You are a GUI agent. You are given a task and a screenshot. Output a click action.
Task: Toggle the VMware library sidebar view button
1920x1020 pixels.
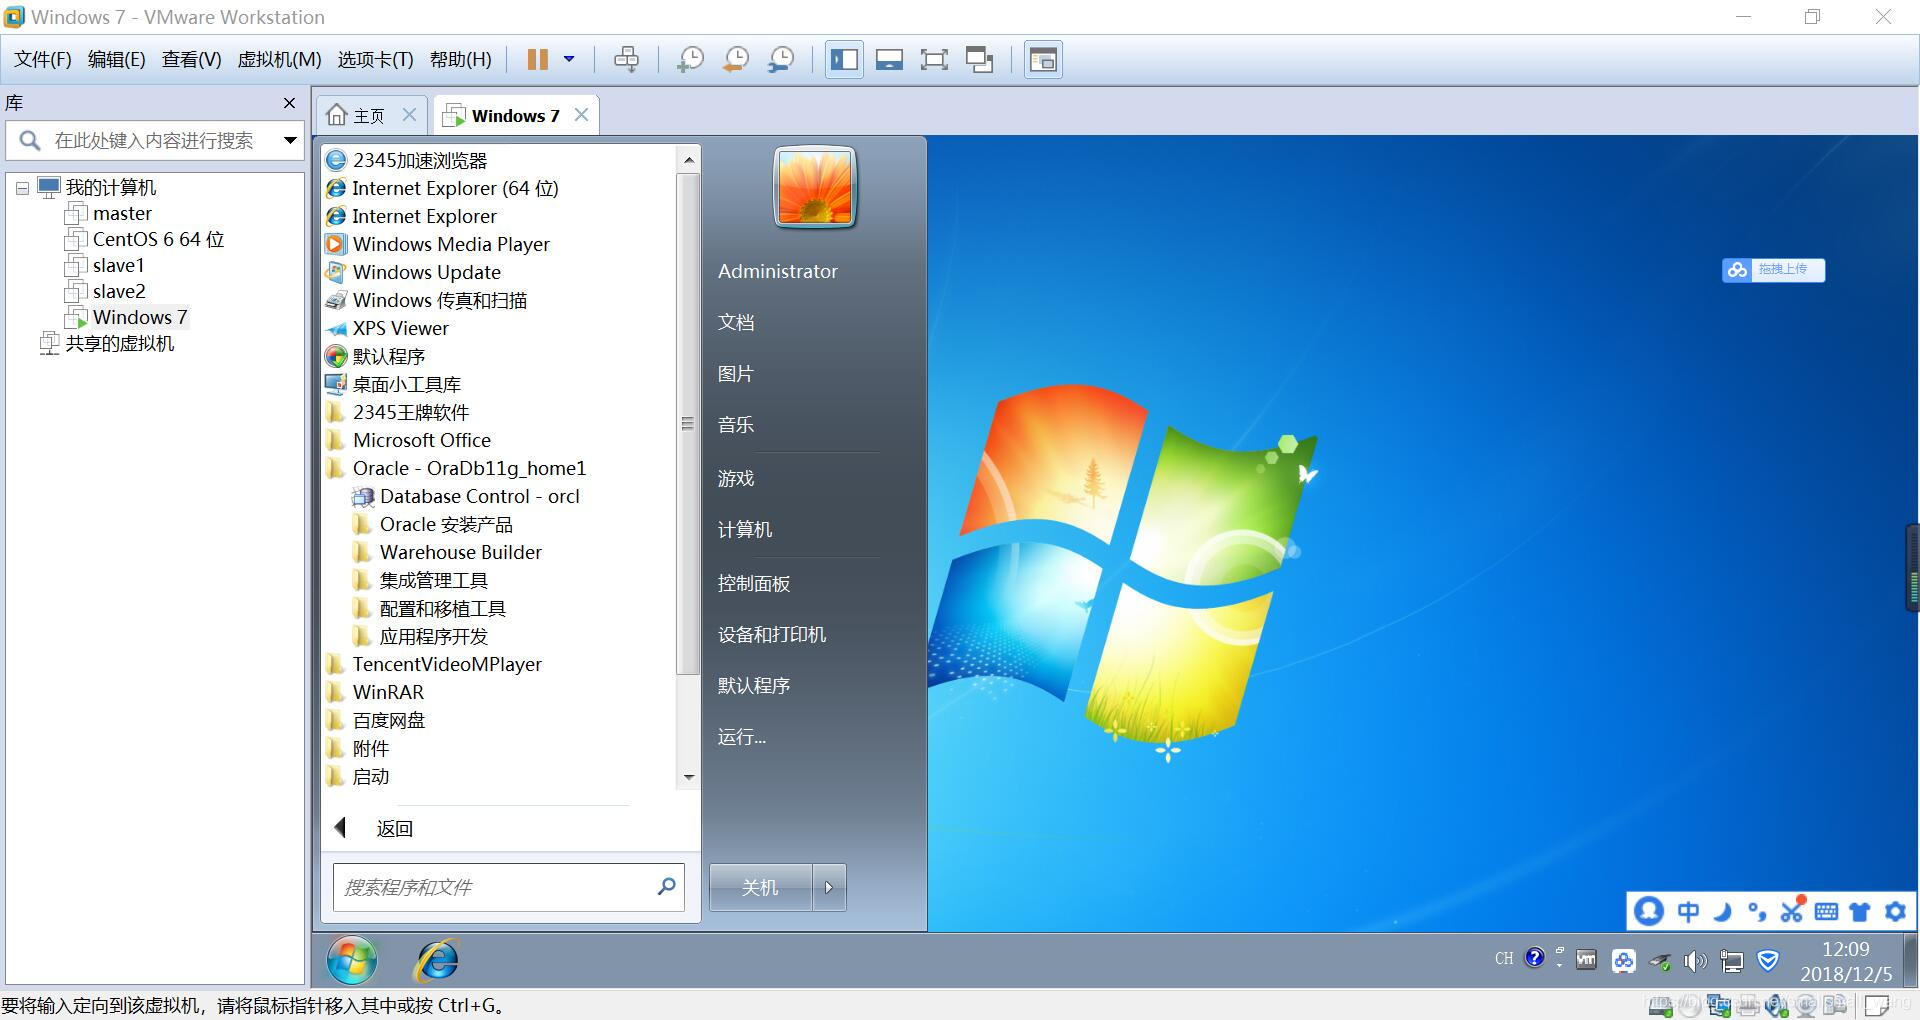click(844, 60)
